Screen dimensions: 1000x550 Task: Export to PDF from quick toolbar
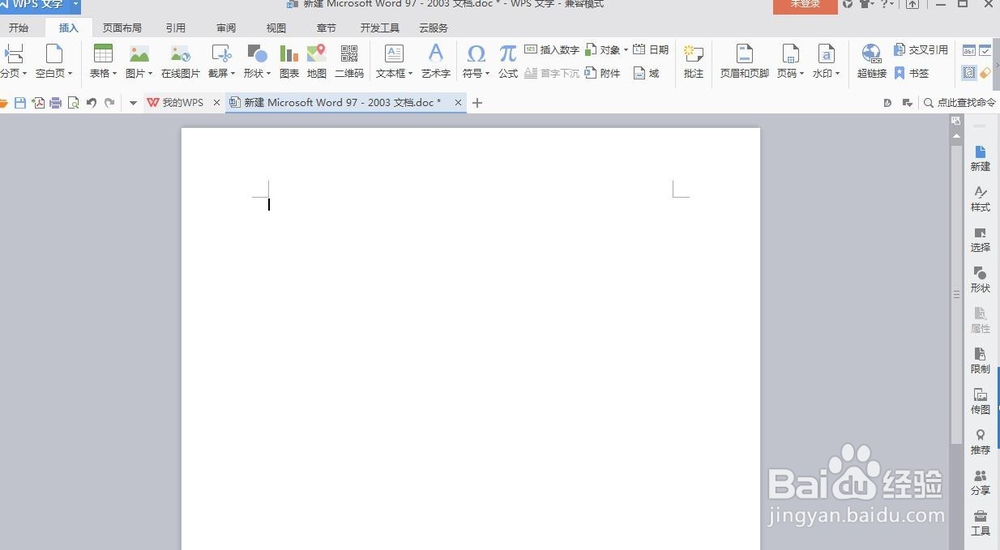pos(38,103)
